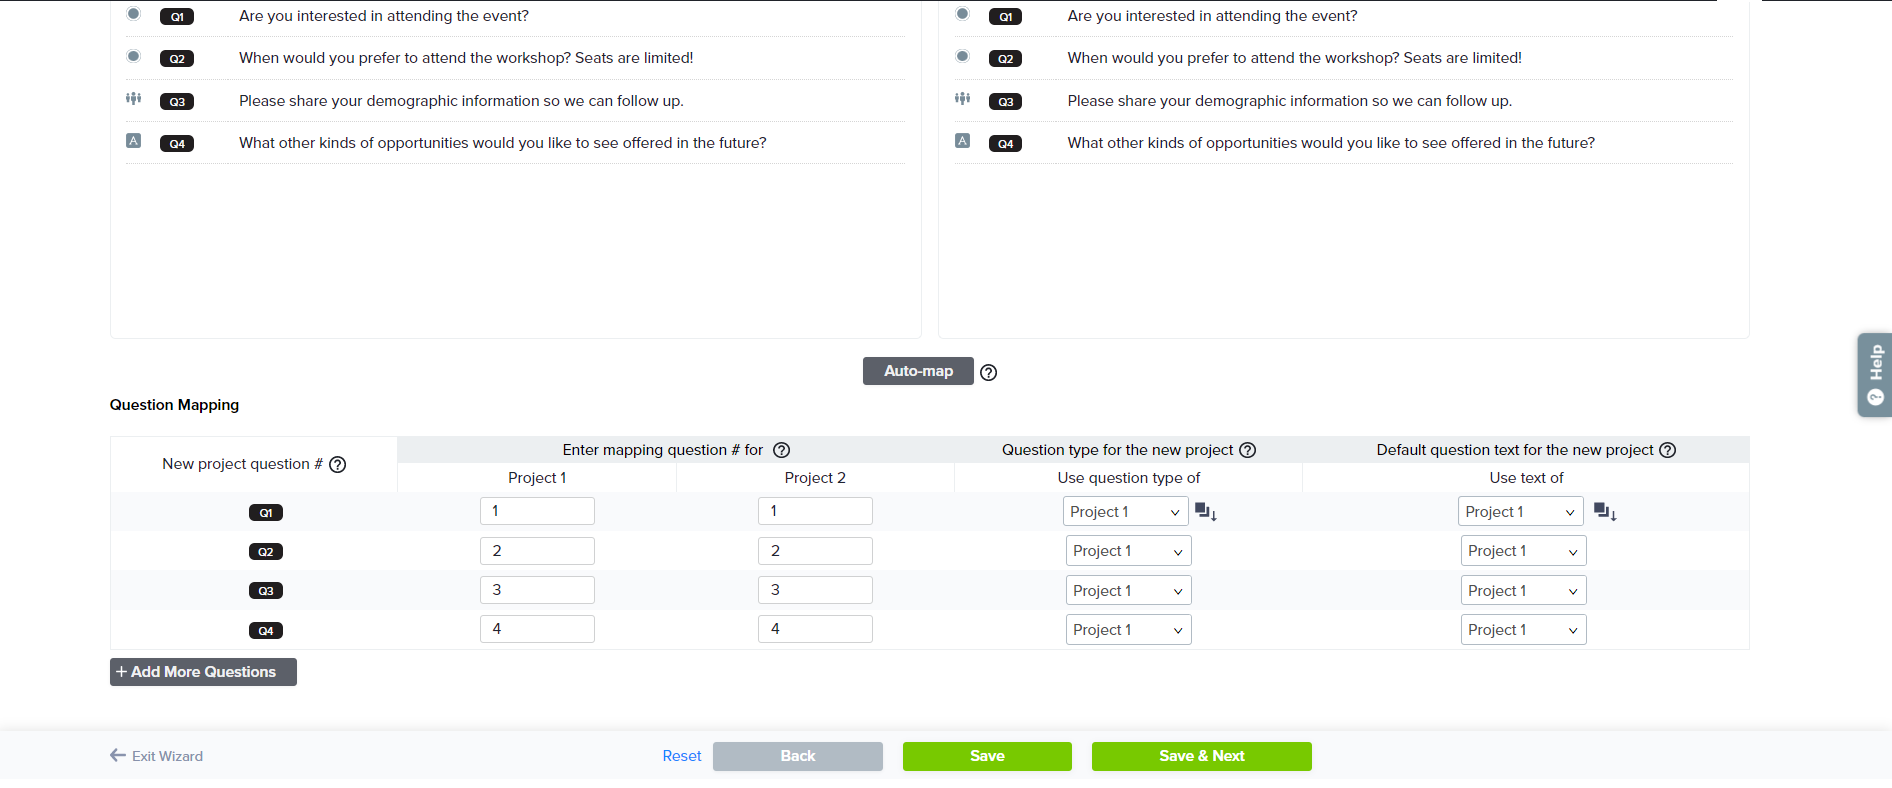Screen dimensions: 1892x788
Task: Open the Help side tab
Action: (1875, 375)
